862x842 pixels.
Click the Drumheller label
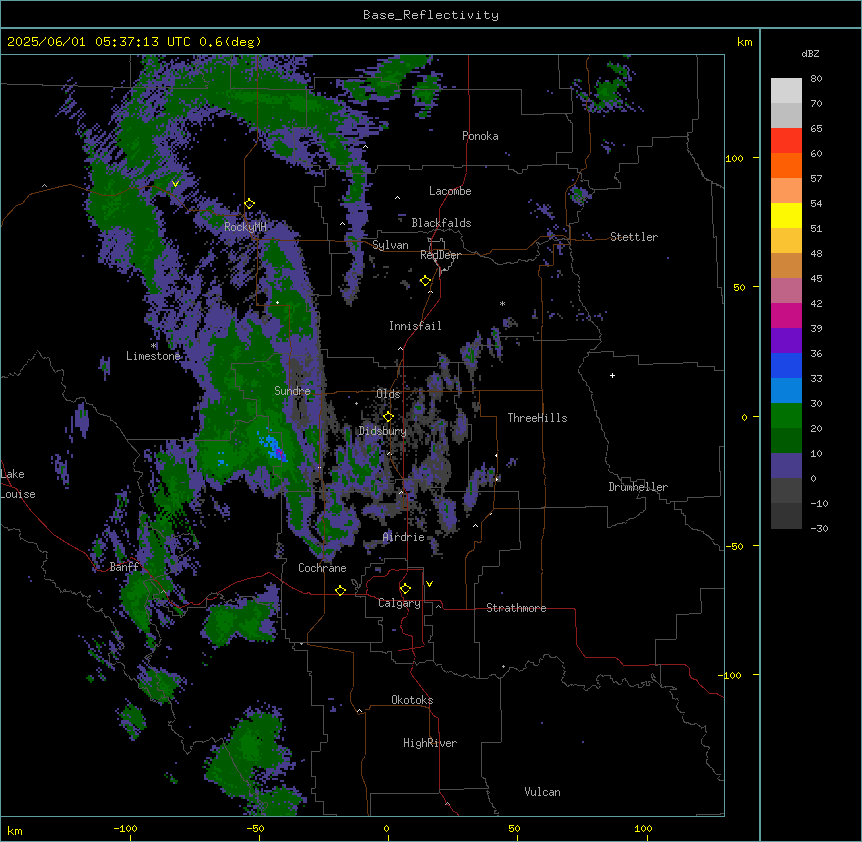tap(638, 487)
